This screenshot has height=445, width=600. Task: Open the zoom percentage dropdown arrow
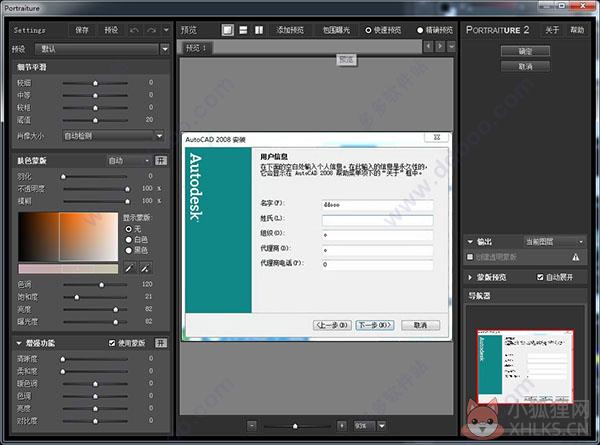pos(382,425)
